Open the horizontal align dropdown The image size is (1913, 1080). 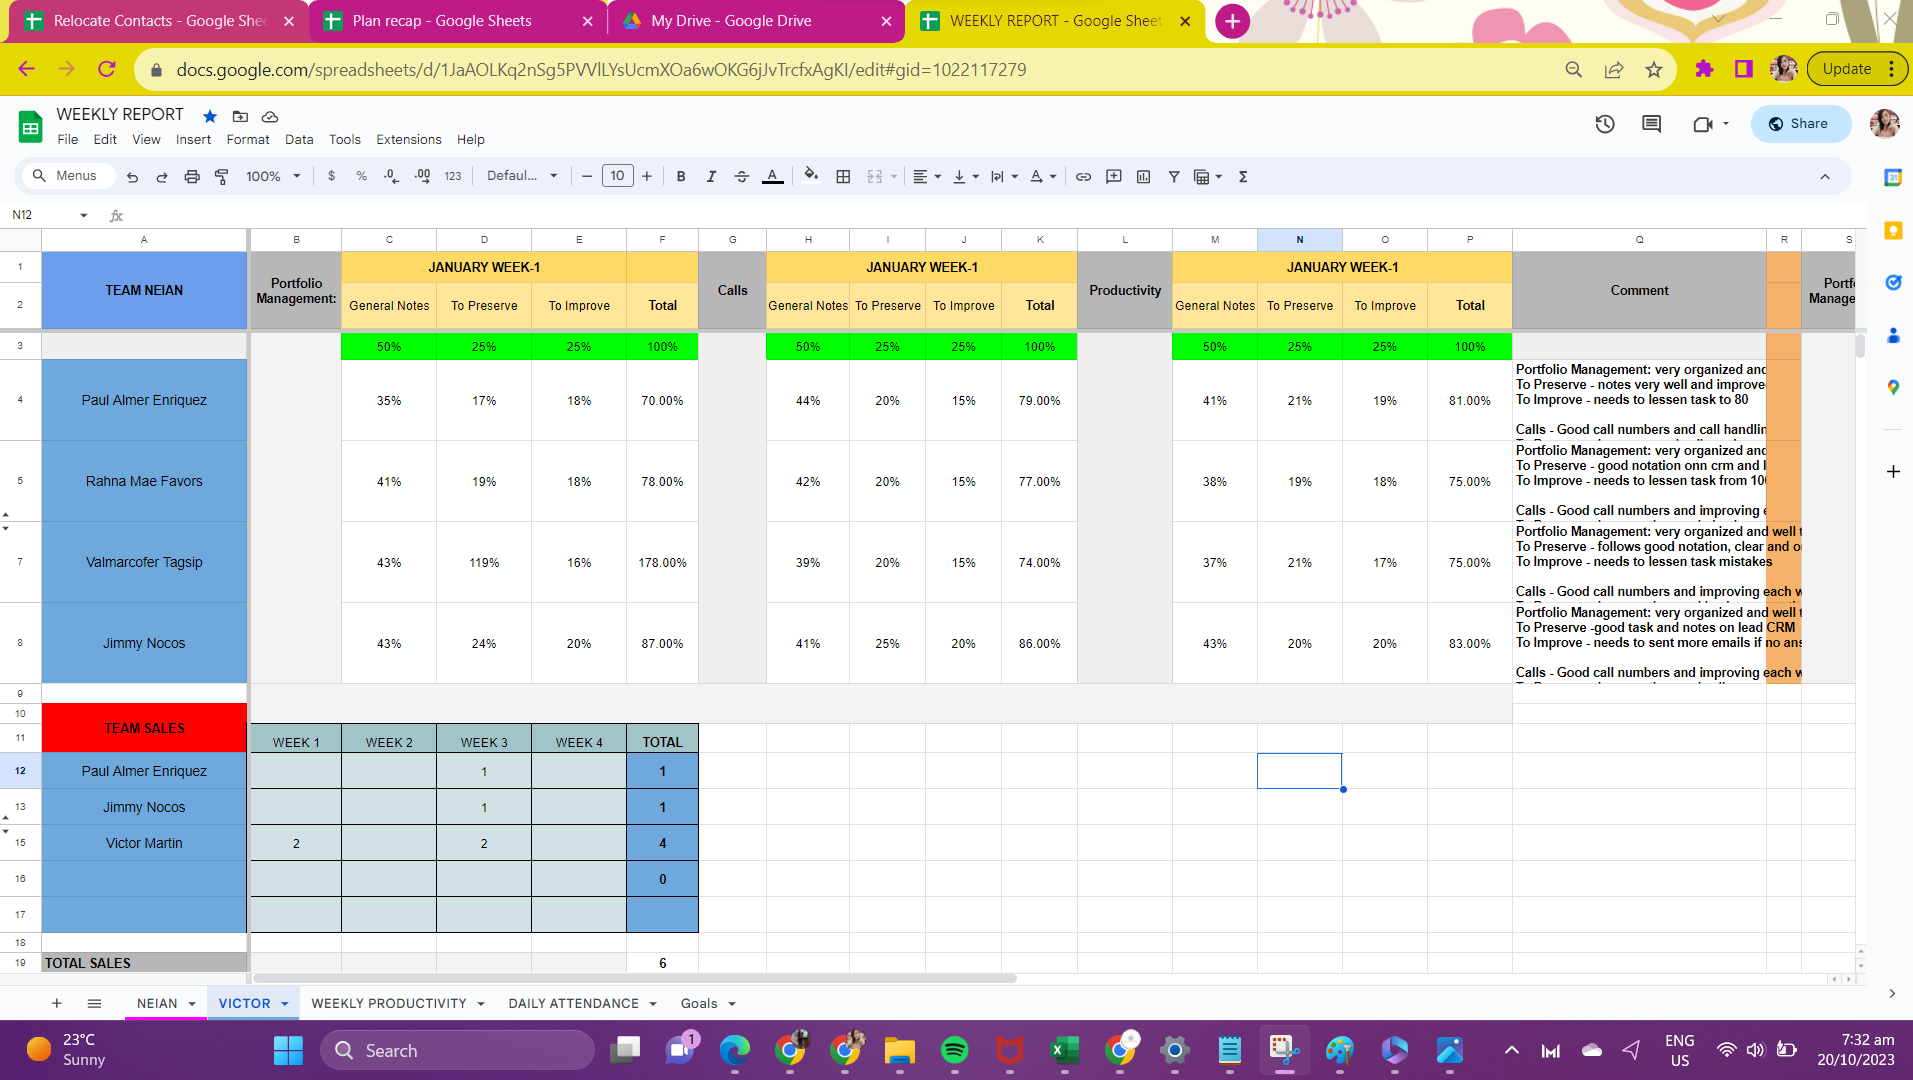pyautogui.click(x=927, y=176)
